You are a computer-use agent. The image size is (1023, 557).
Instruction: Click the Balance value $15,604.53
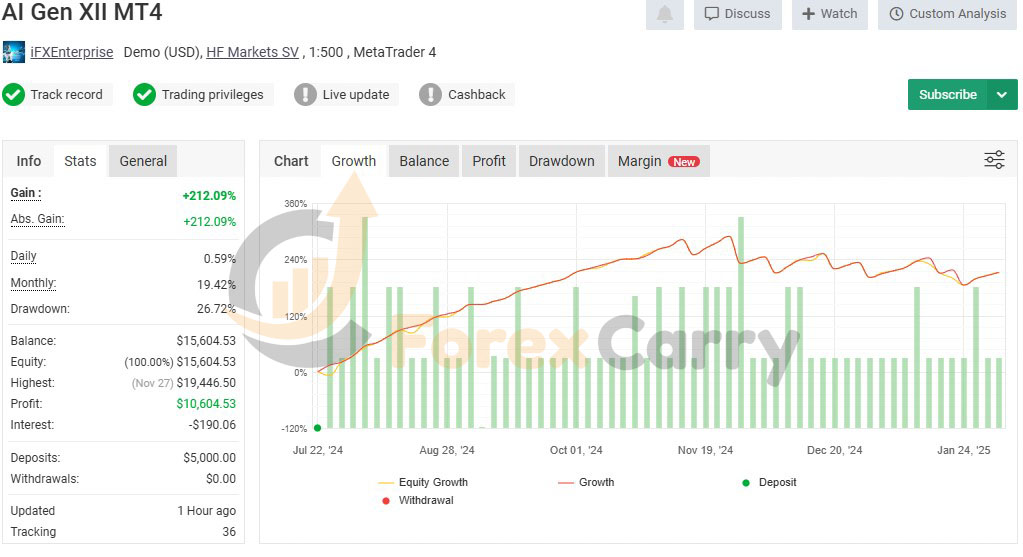pos(206,340)
